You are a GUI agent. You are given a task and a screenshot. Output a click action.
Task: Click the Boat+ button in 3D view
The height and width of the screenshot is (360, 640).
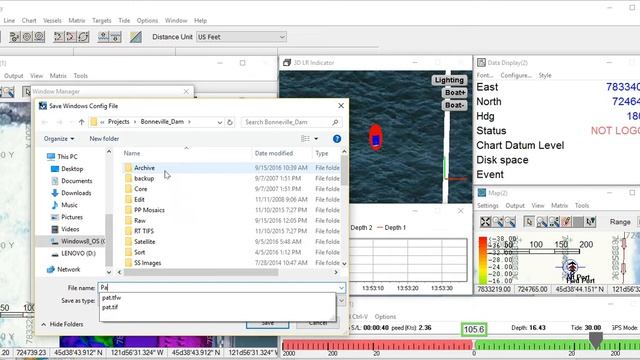[x=454, y=93]
